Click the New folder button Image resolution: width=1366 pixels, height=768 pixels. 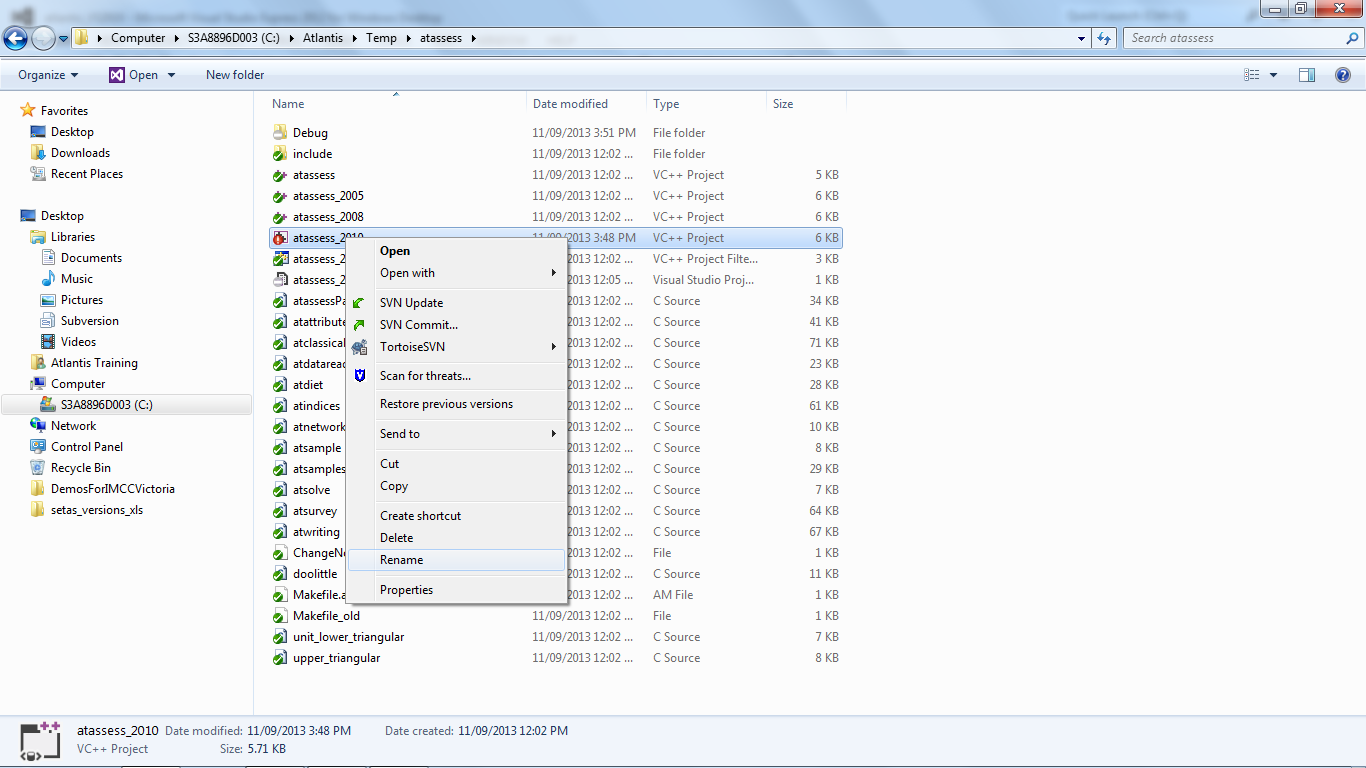point(235,75)
